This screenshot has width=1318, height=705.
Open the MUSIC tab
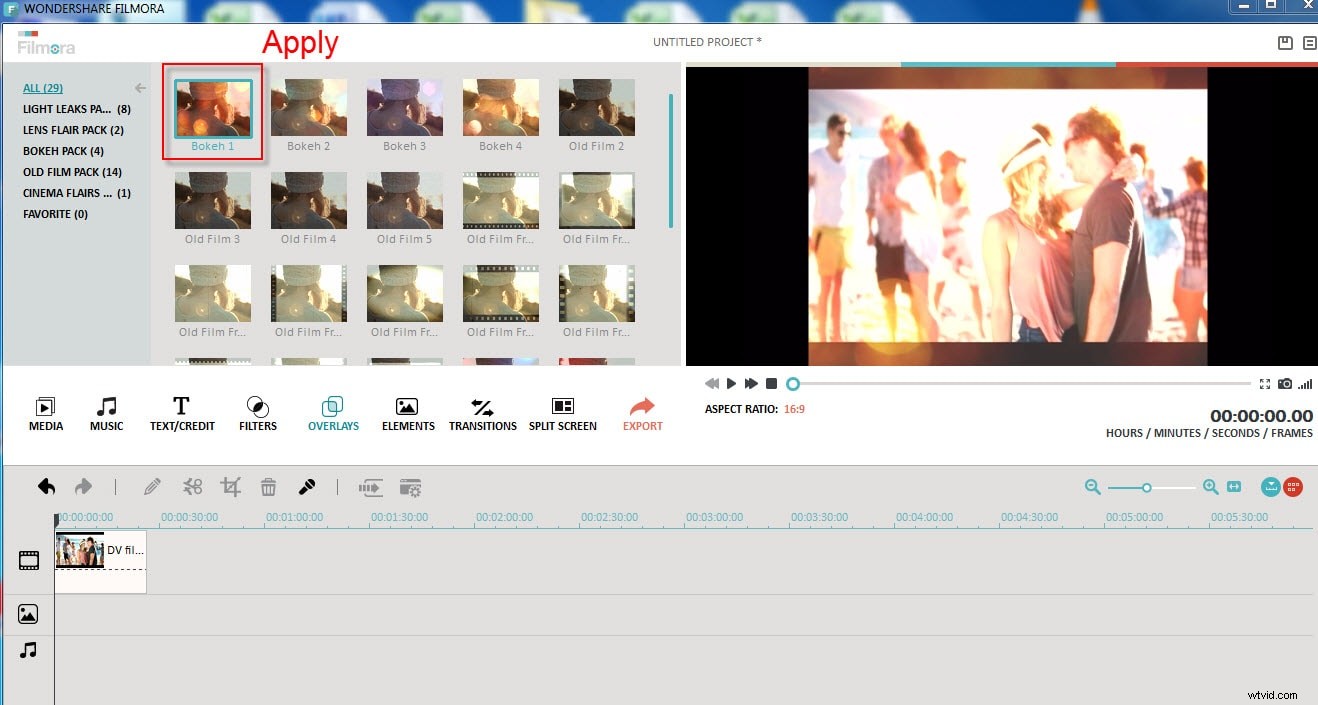(x=106, y=410)
